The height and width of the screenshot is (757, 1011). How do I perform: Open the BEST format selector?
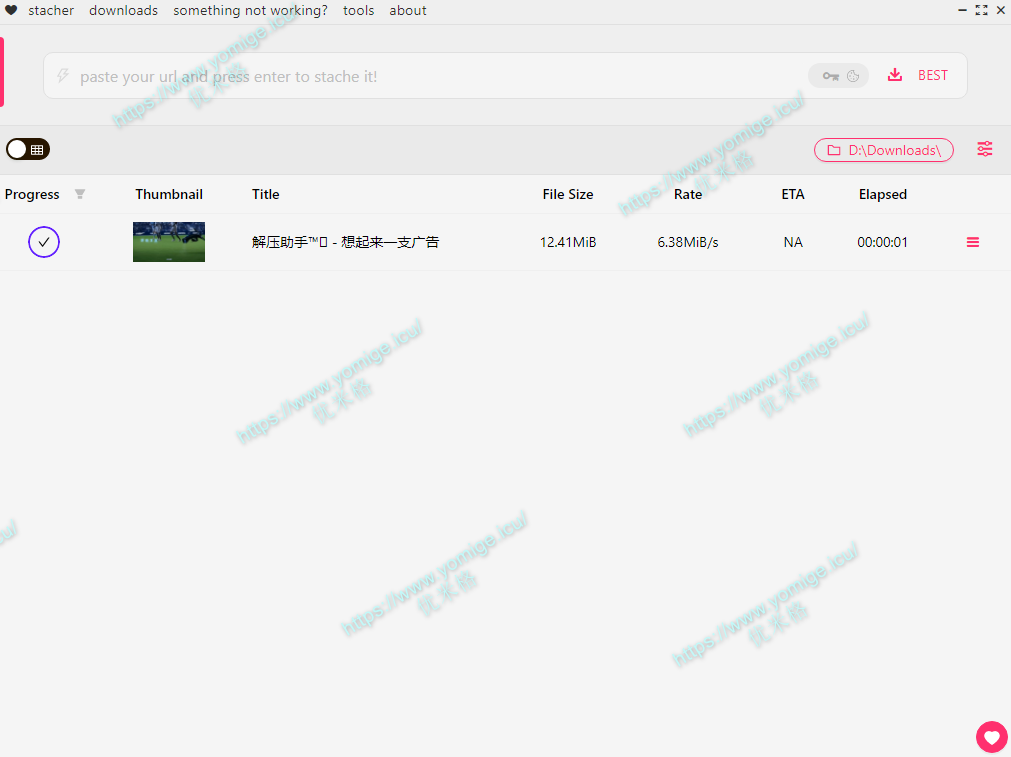[932, 75]
